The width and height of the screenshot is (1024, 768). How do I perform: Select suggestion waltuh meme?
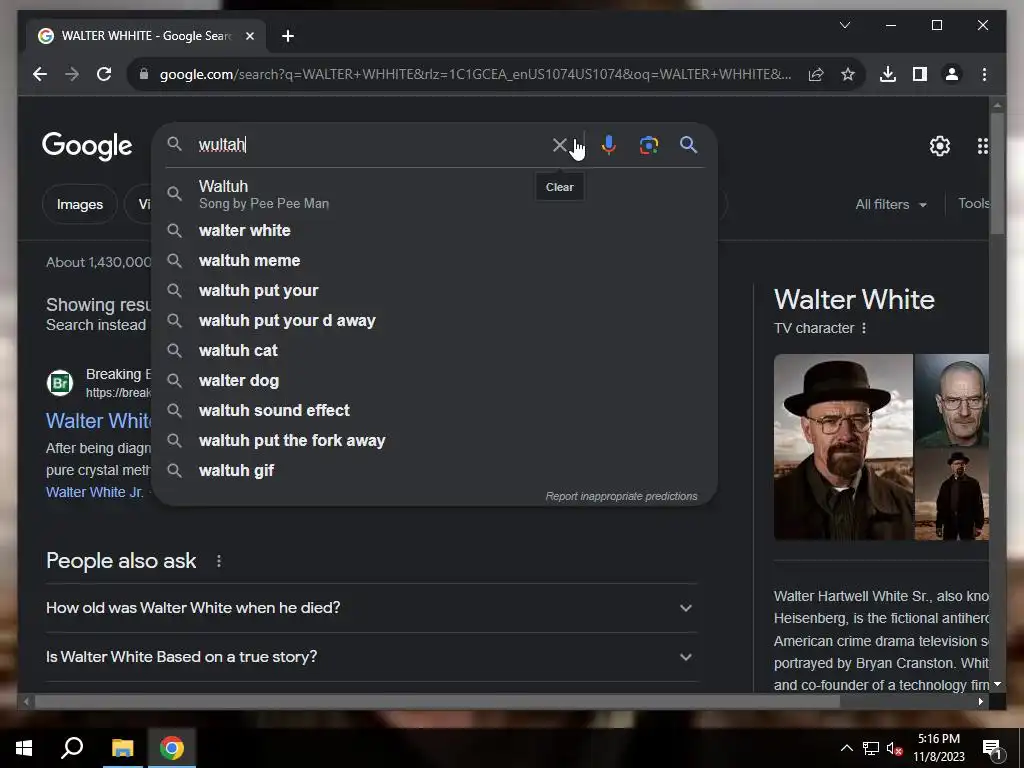point(434,261)
